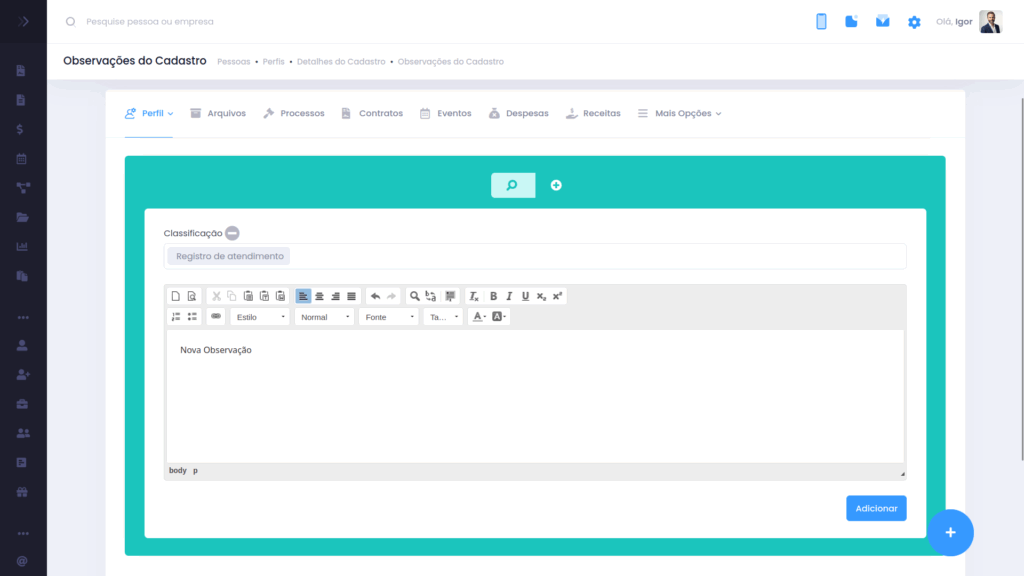This screenshot has width=1024, height=576.
Task: Click the Detalhes do Cadastro breadcrumb
Action: point(341,61)
